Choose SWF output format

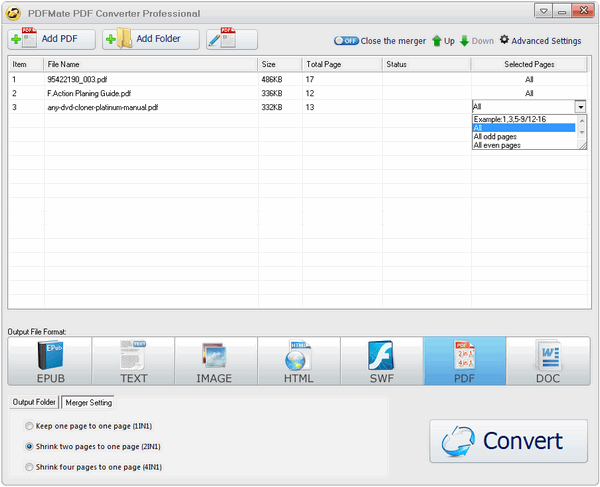382,361
